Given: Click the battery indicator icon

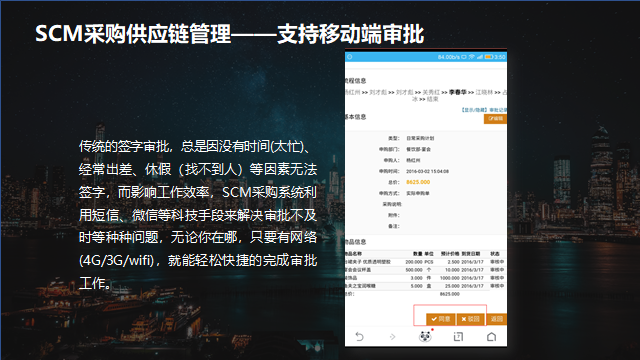Looking at the screenshot, I should [489, 57].
